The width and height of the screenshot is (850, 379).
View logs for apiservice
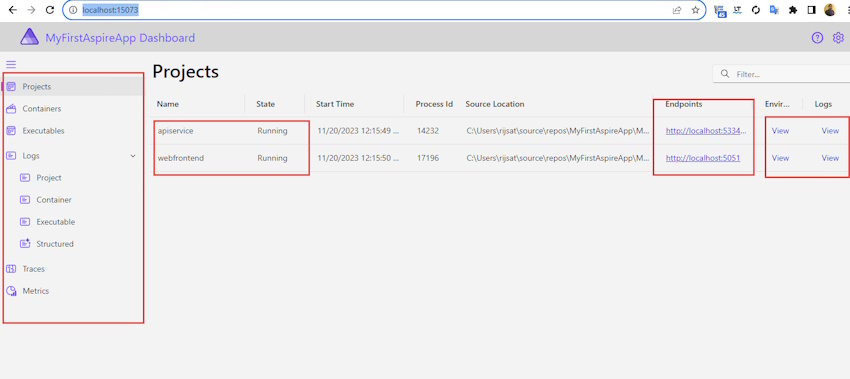pos(830,131)
